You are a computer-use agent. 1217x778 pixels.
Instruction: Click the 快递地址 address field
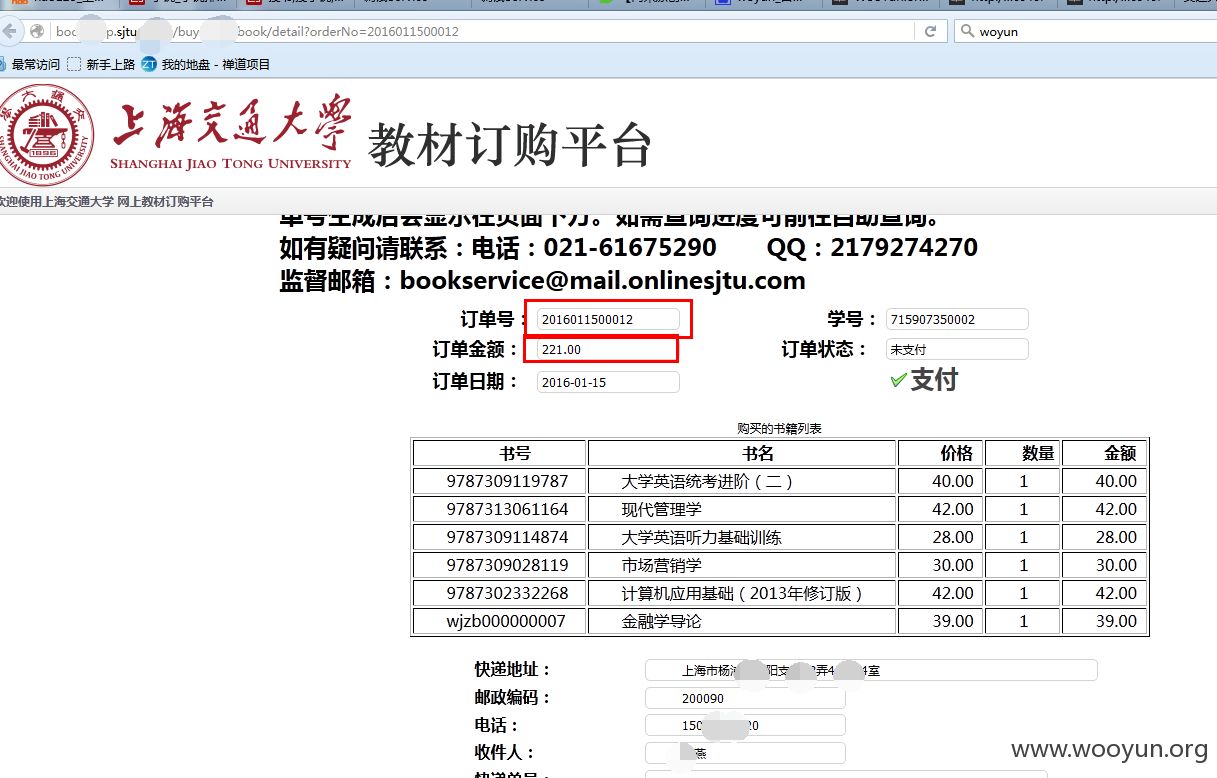871,670
